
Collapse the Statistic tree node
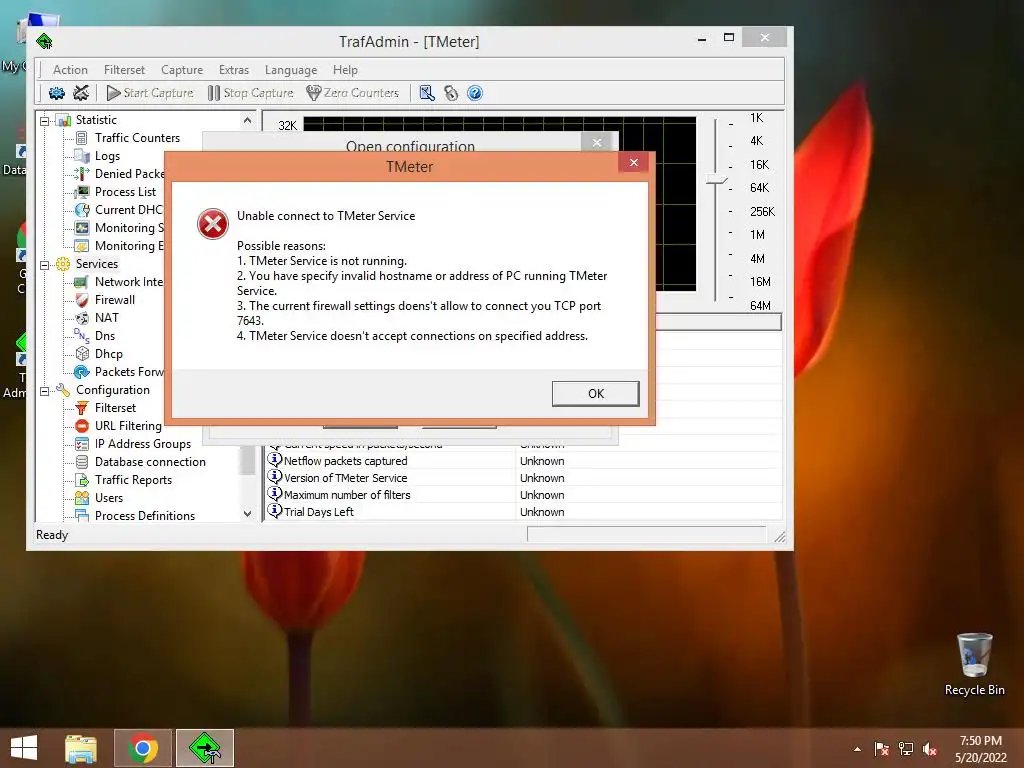(x=44, y=121)
